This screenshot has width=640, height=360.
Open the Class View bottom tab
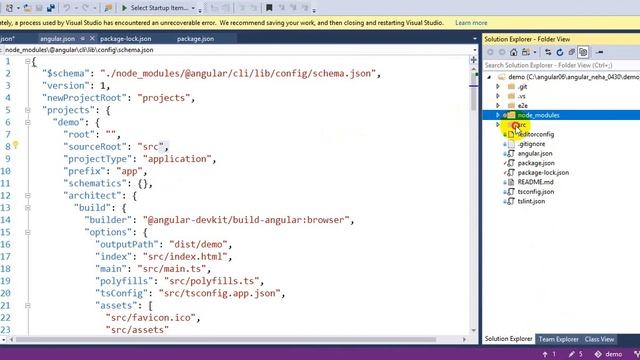pos(599,339)
